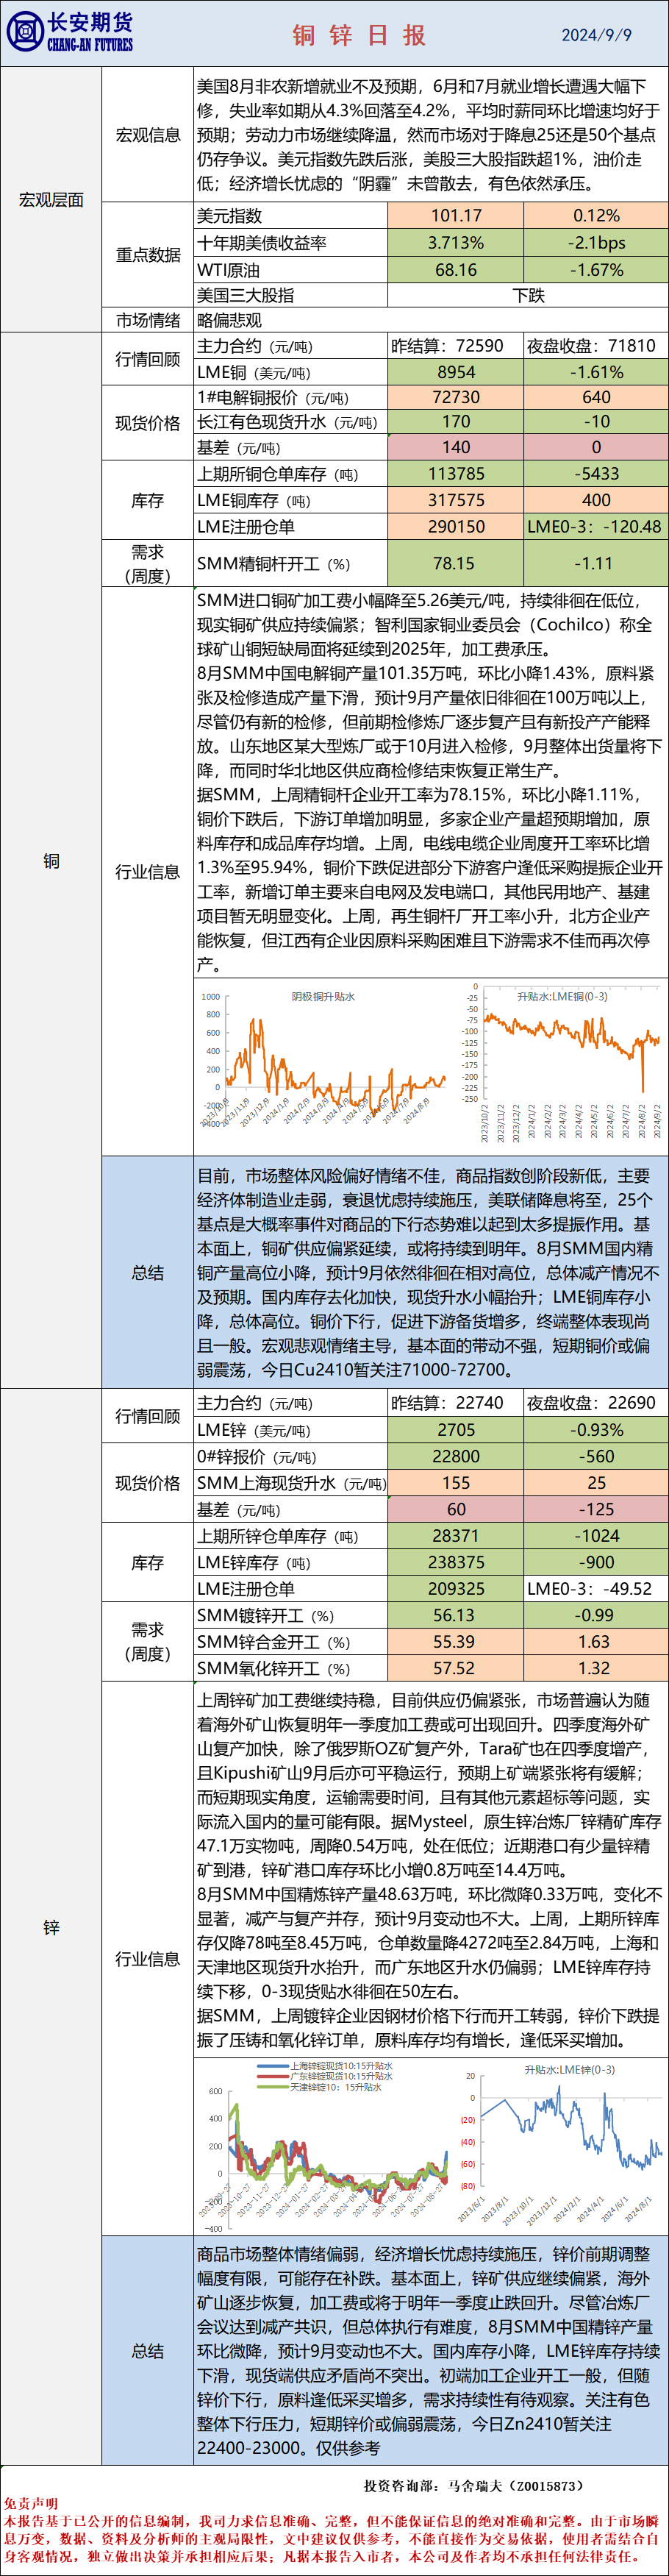The image size is (669, 2576).
Task: Select the LME铜库存 value 317575
Action: coord(456,500)
